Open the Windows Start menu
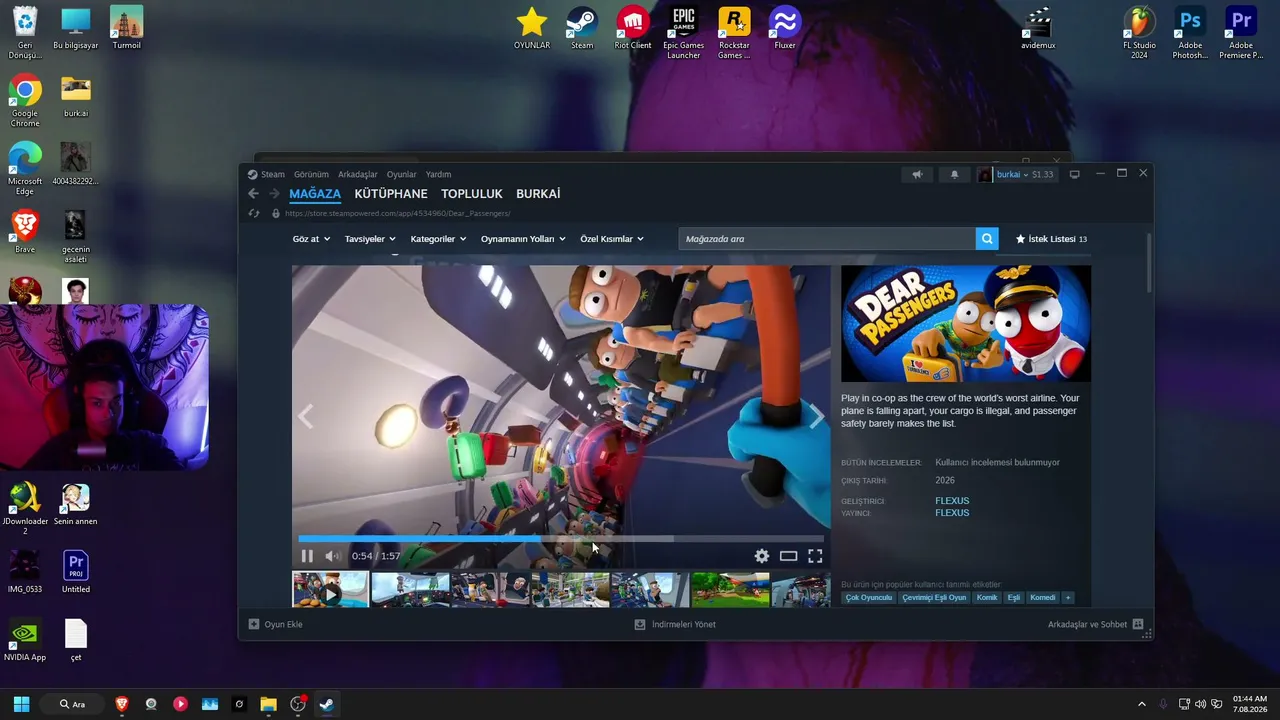The width and height of the screenshot is (1280, 720). point(21,704)
